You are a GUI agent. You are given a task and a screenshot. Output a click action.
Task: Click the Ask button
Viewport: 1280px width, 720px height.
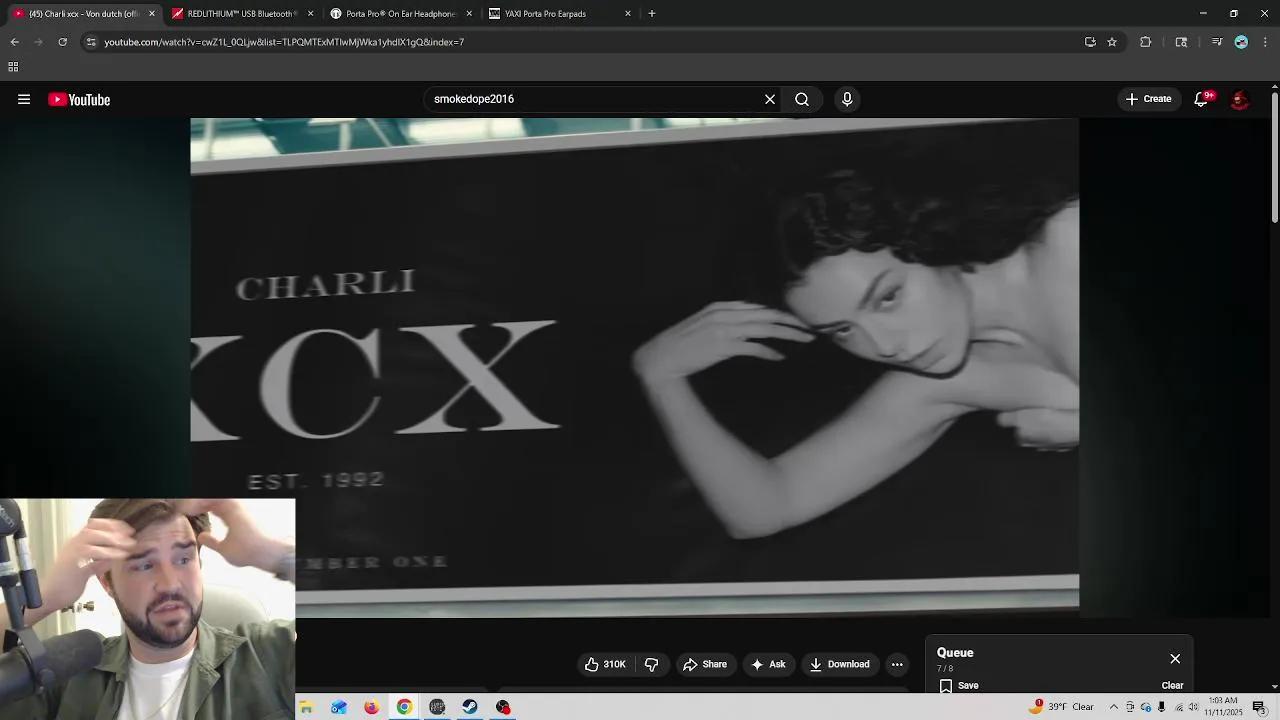click(768, 664)
